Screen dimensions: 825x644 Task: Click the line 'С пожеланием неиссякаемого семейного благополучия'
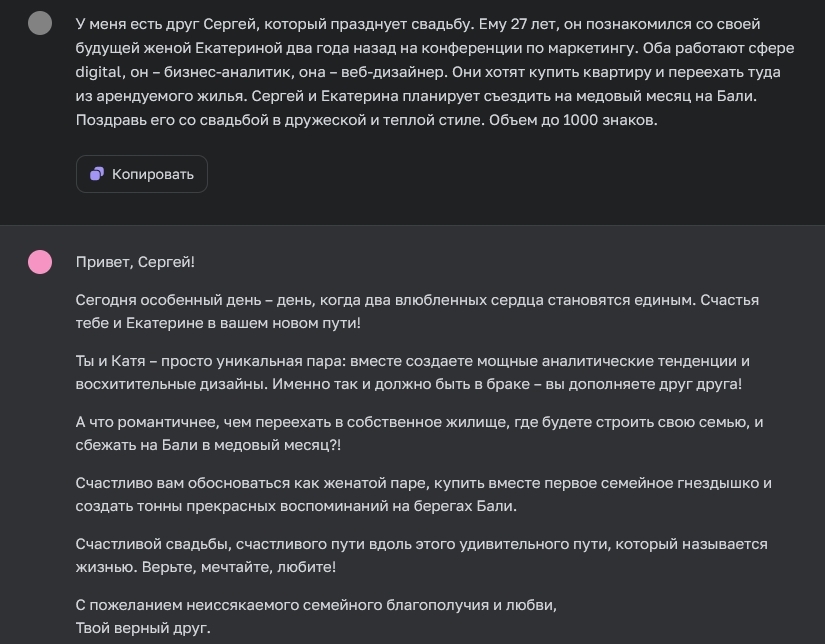click(x=316, y=605)
